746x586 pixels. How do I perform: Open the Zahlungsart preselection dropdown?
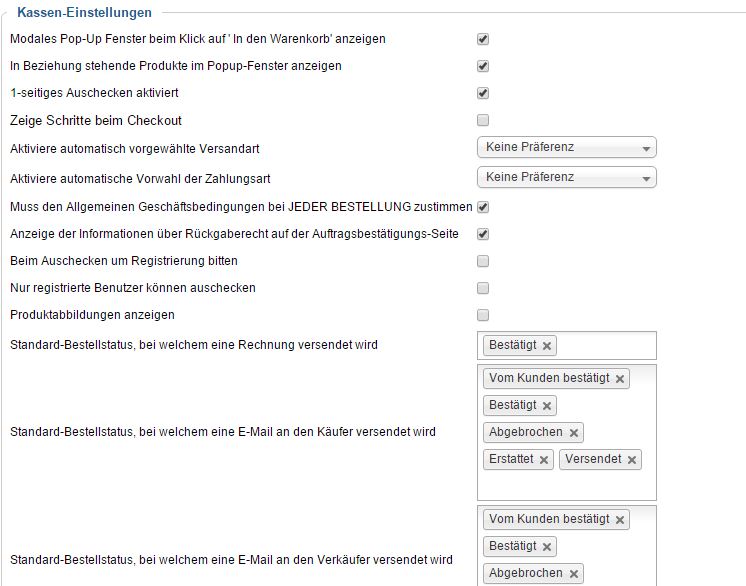point(566,177)
